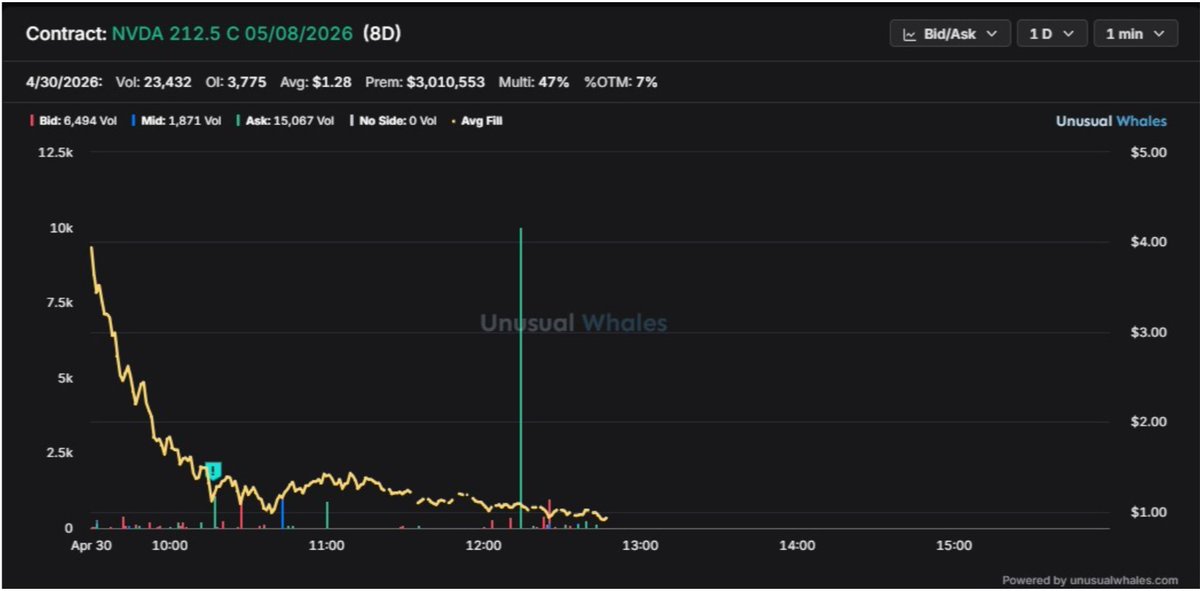Click the Multi: 47% statistic
1200x591 pixels.
pyautogui.click(x=535, y=82)
